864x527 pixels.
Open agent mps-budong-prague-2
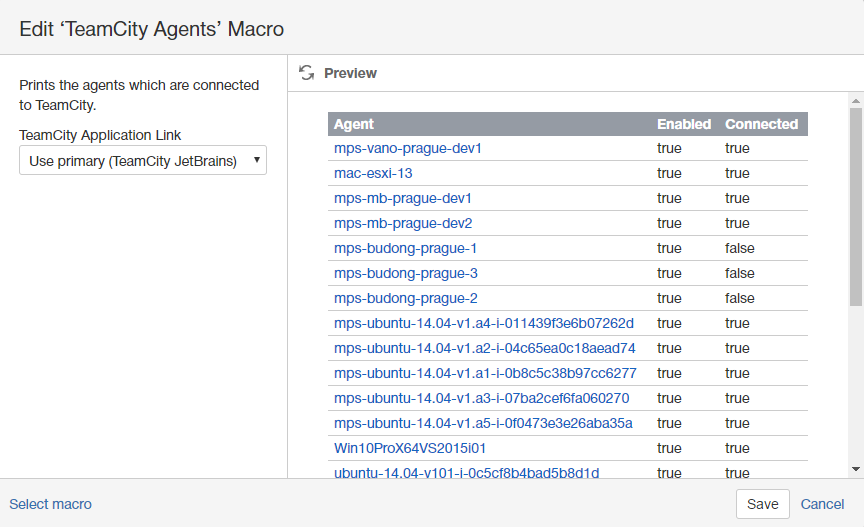(x=405, y=298)
